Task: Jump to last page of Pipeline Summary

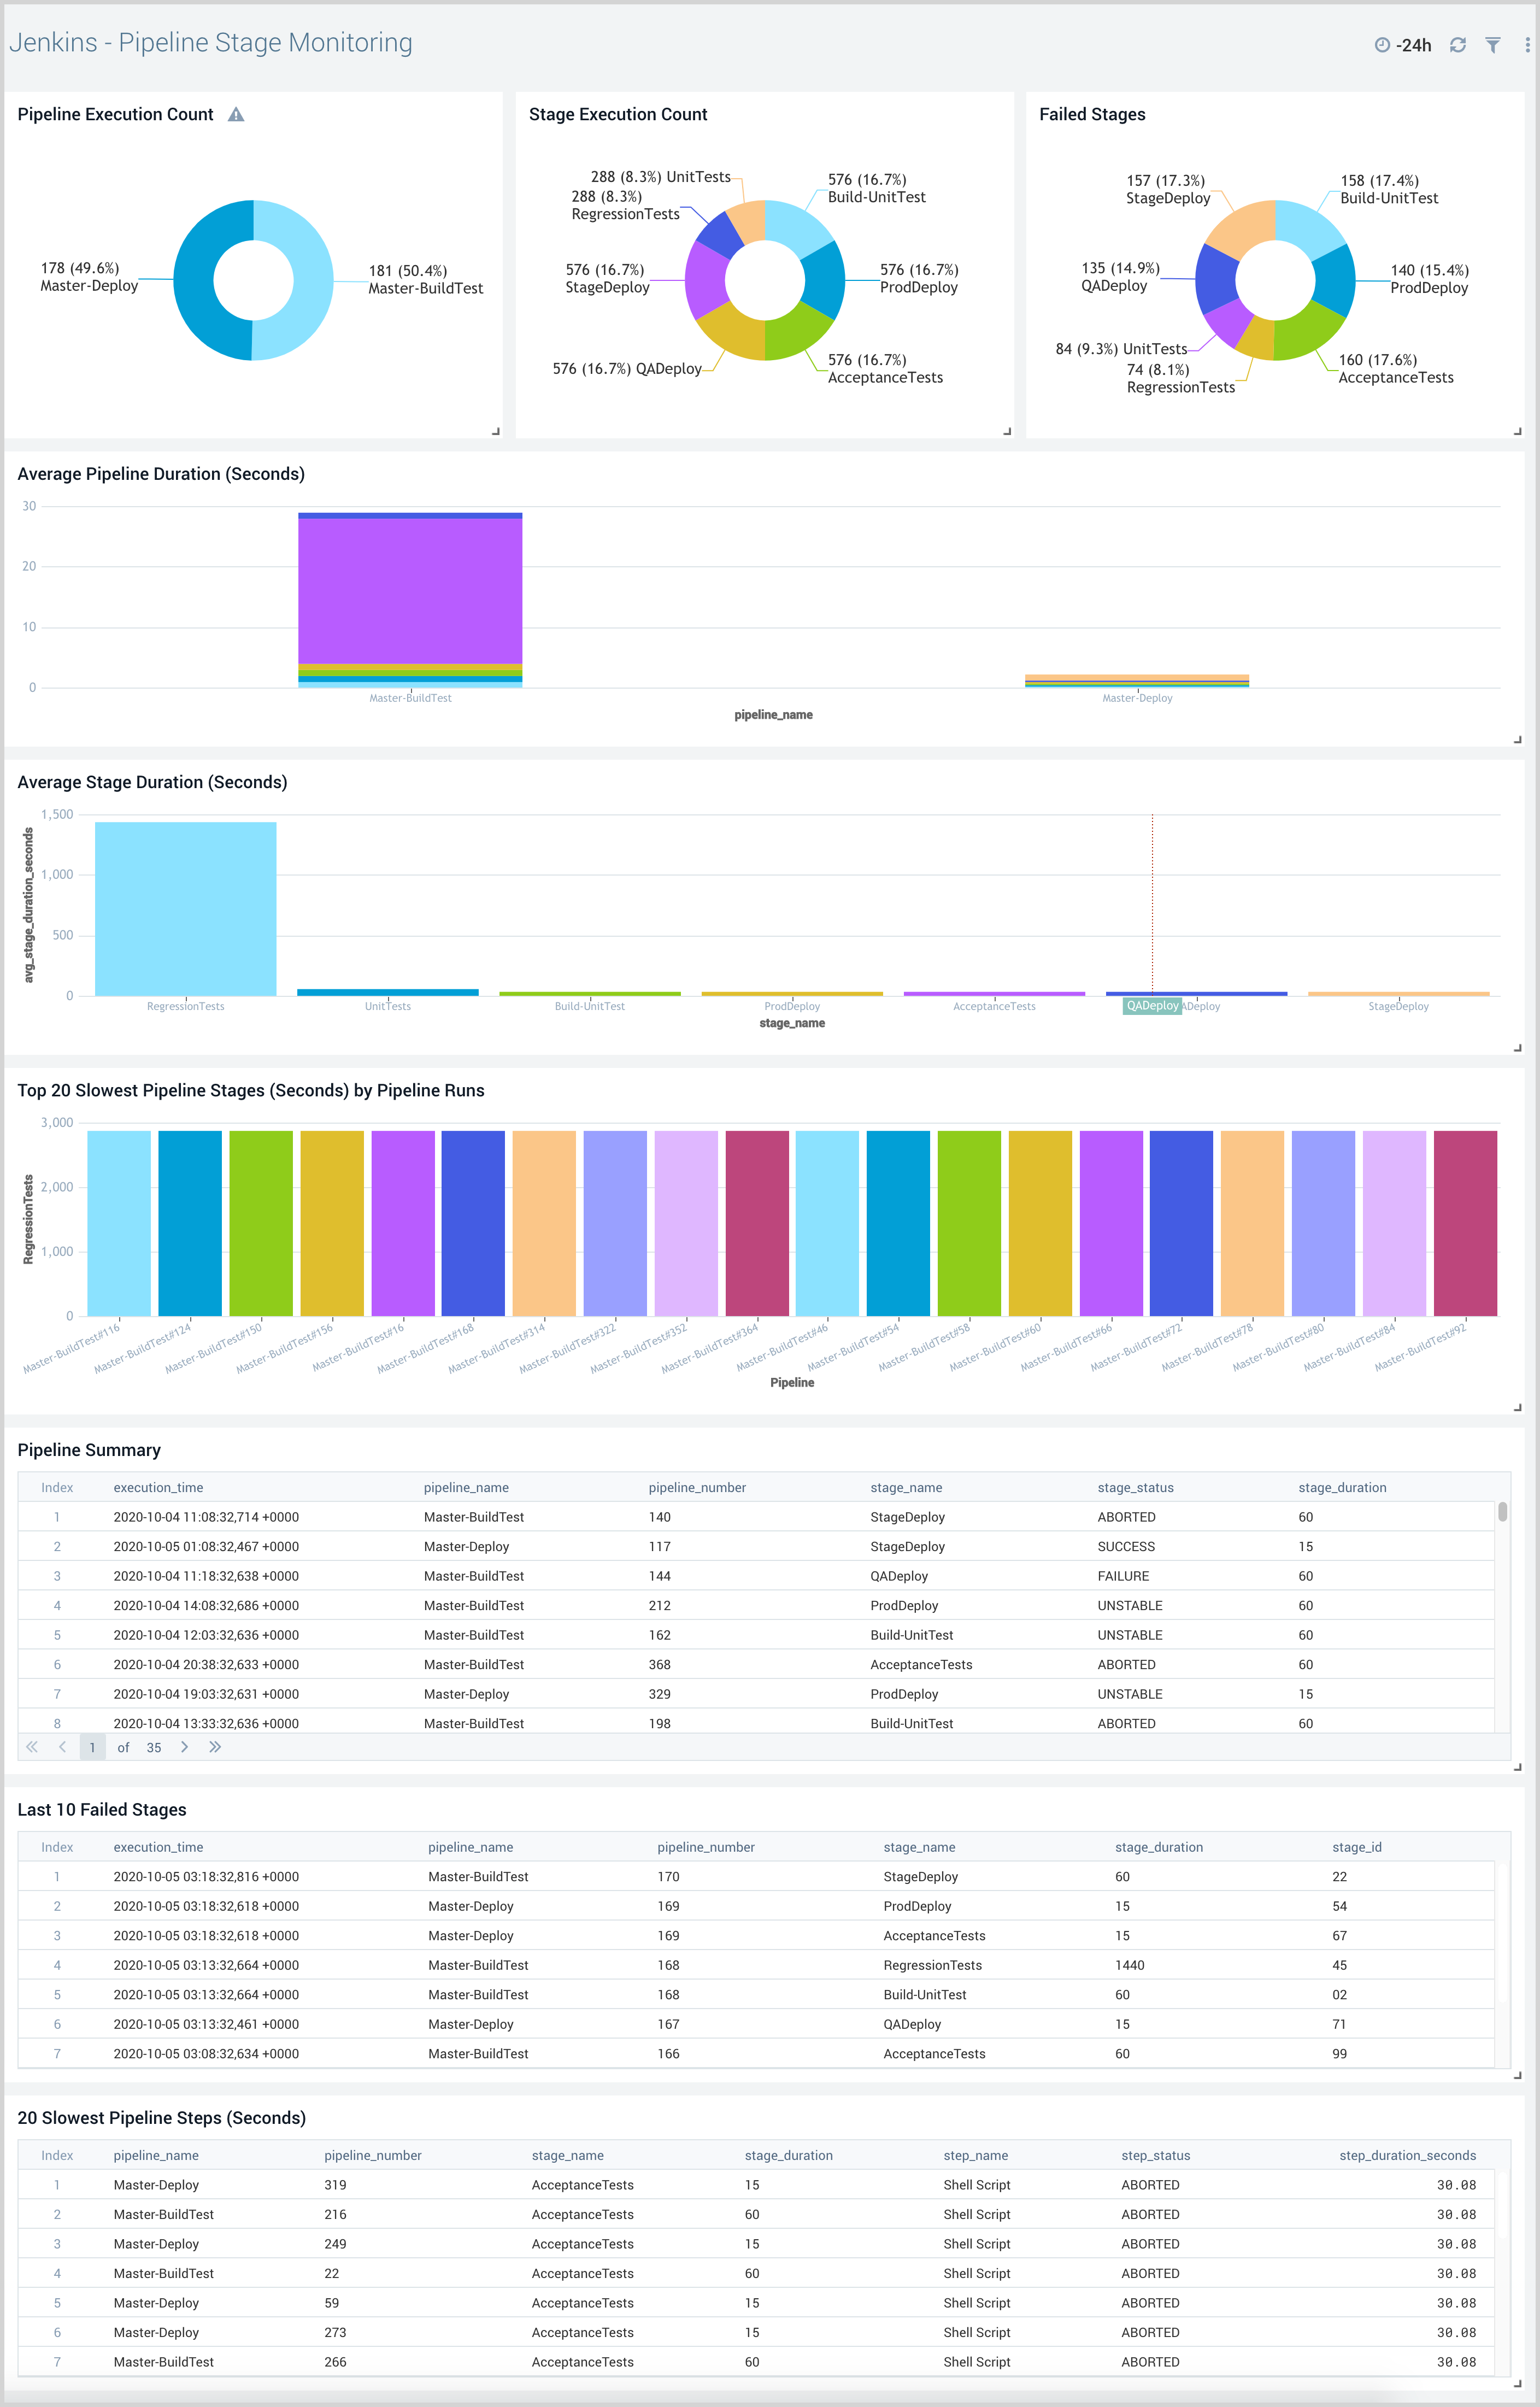Action: (215, 1747)
